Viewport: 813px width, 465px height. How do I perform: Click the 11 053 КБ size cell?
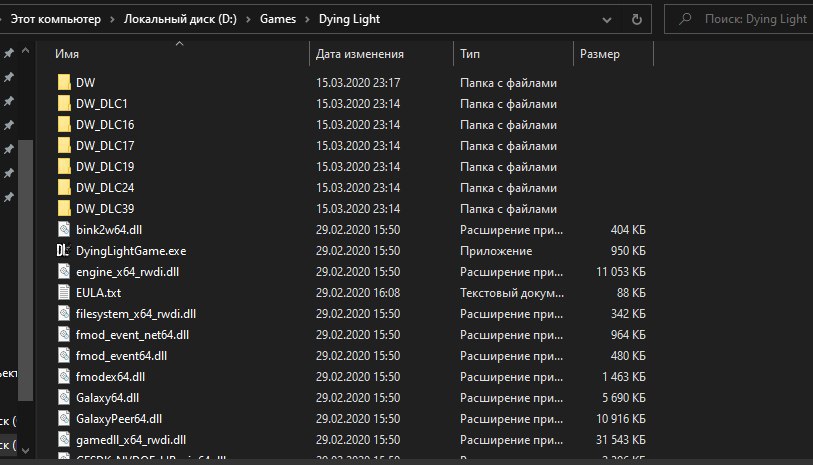coord(621,272)
